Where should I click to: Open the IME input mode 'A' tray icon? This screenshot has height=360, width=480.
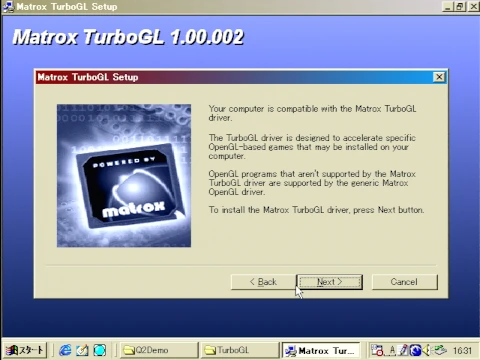[392, 350]
